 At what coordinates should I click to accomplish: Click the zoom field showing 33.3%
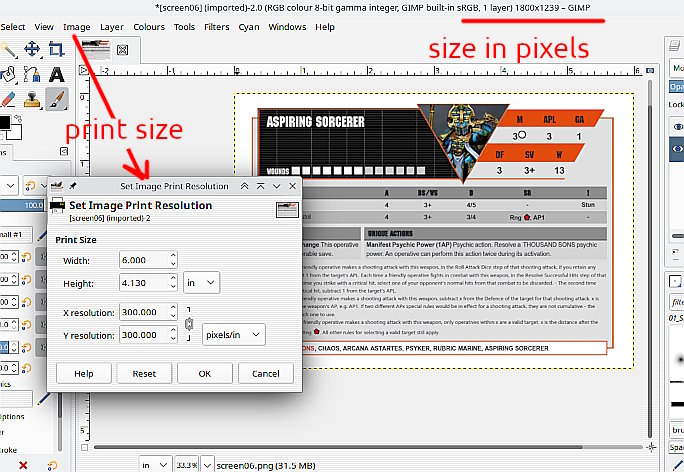[187, 465]
